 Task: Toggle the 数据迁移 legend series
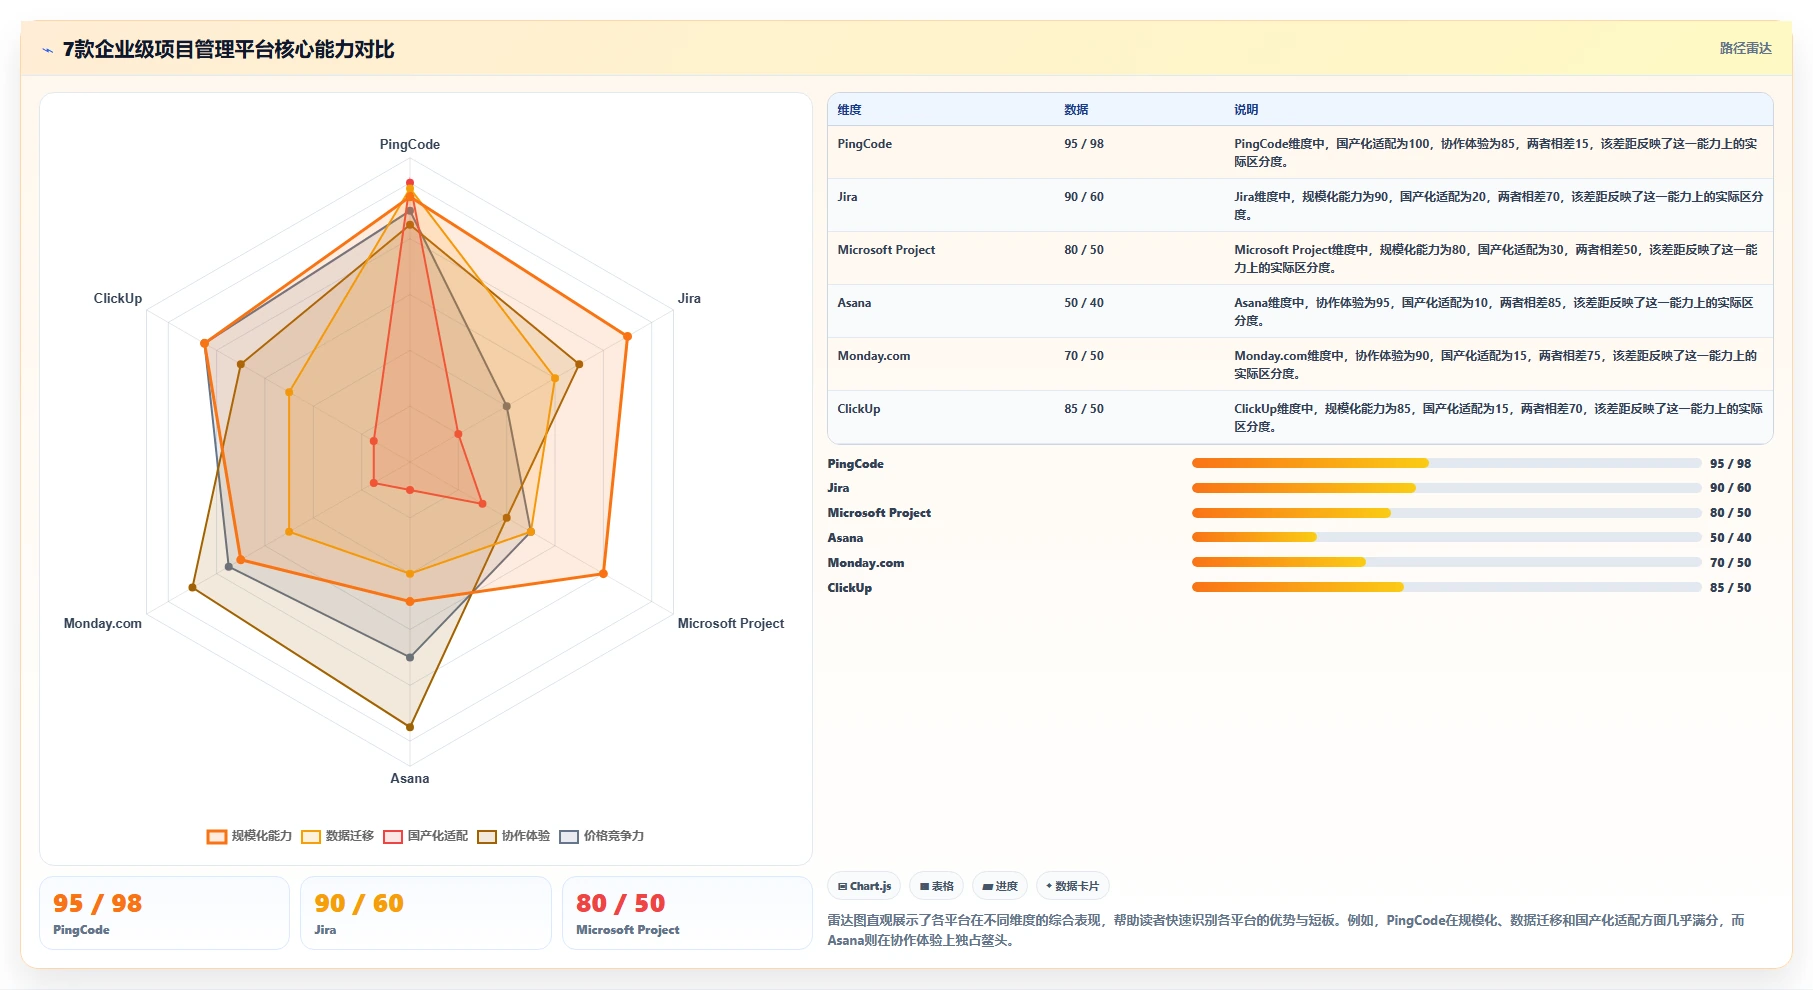pos(338,836)
